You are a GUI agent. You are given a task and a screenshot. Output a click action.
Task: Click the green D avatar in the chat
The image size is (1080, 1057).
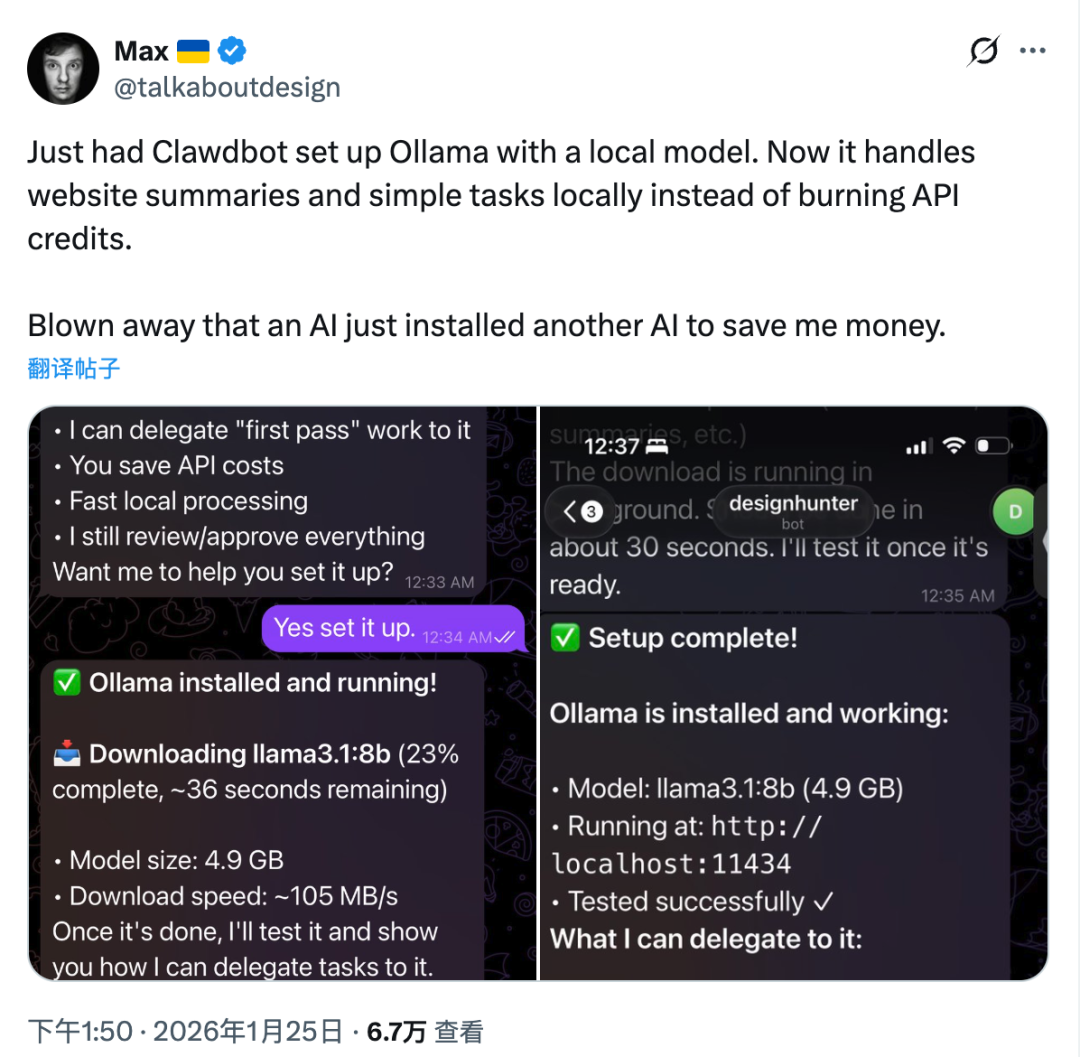tap(1013, 511)
